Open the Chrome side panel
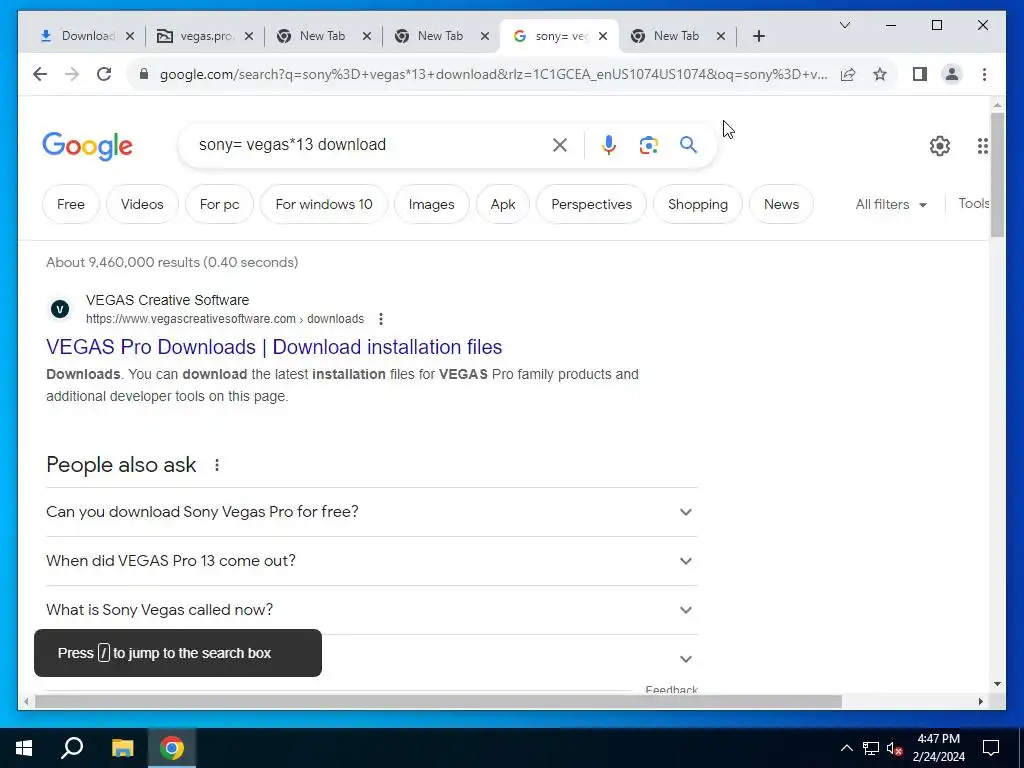Screen dimensions: 1024x768 (x=920, y=74)
